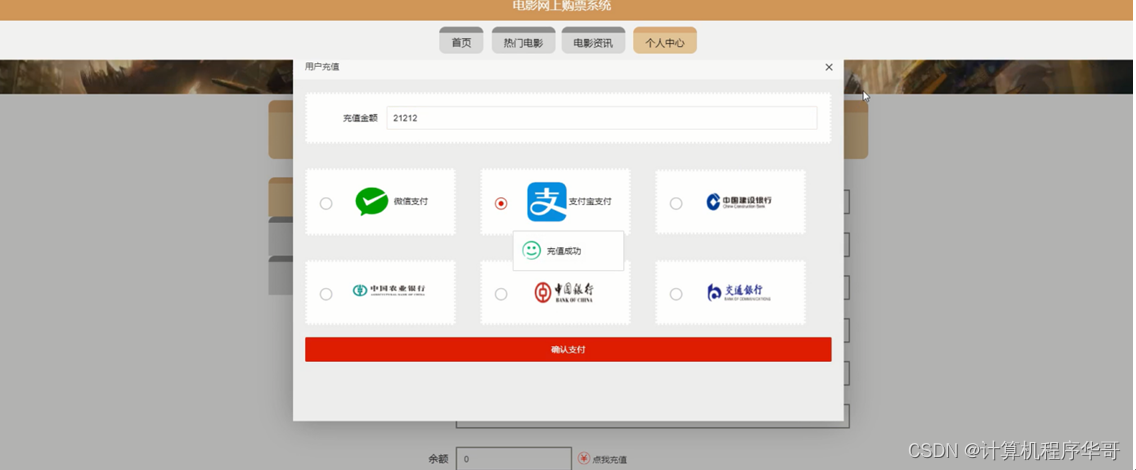Click the red 确认支付 button

pos(568,349)
